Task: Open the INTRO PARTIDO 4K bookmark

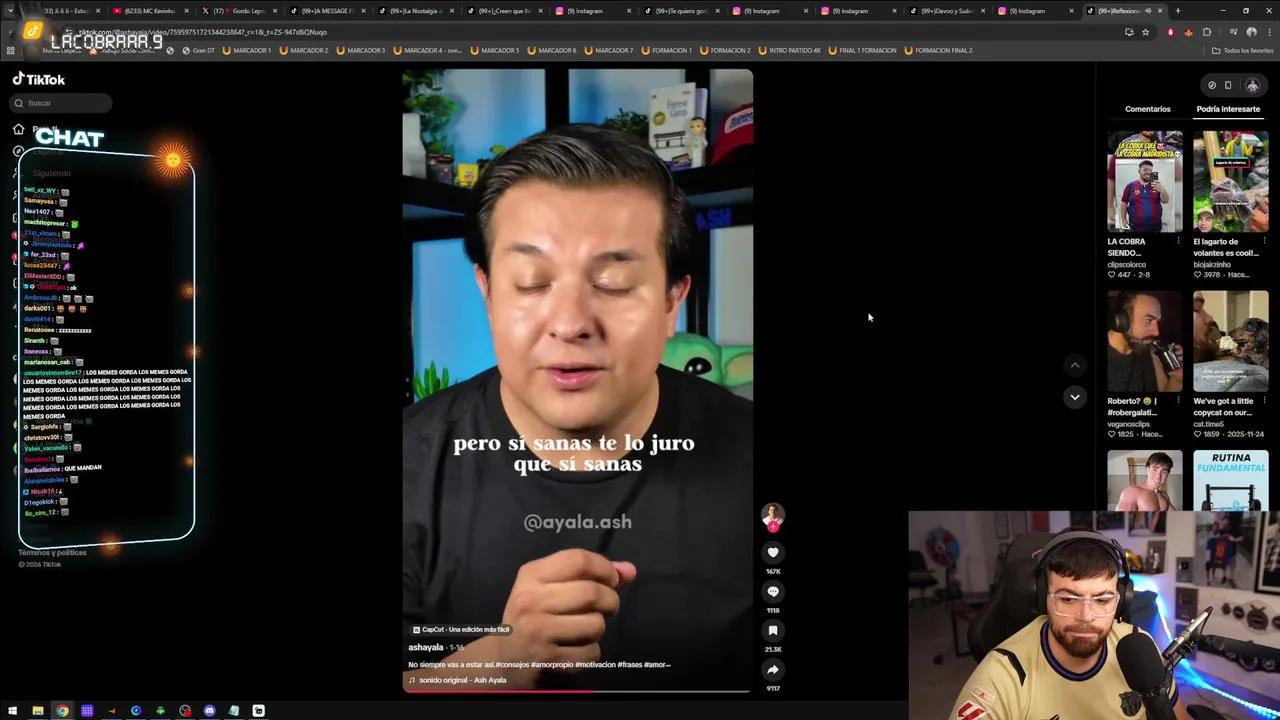Action: (x=791, y=50)
